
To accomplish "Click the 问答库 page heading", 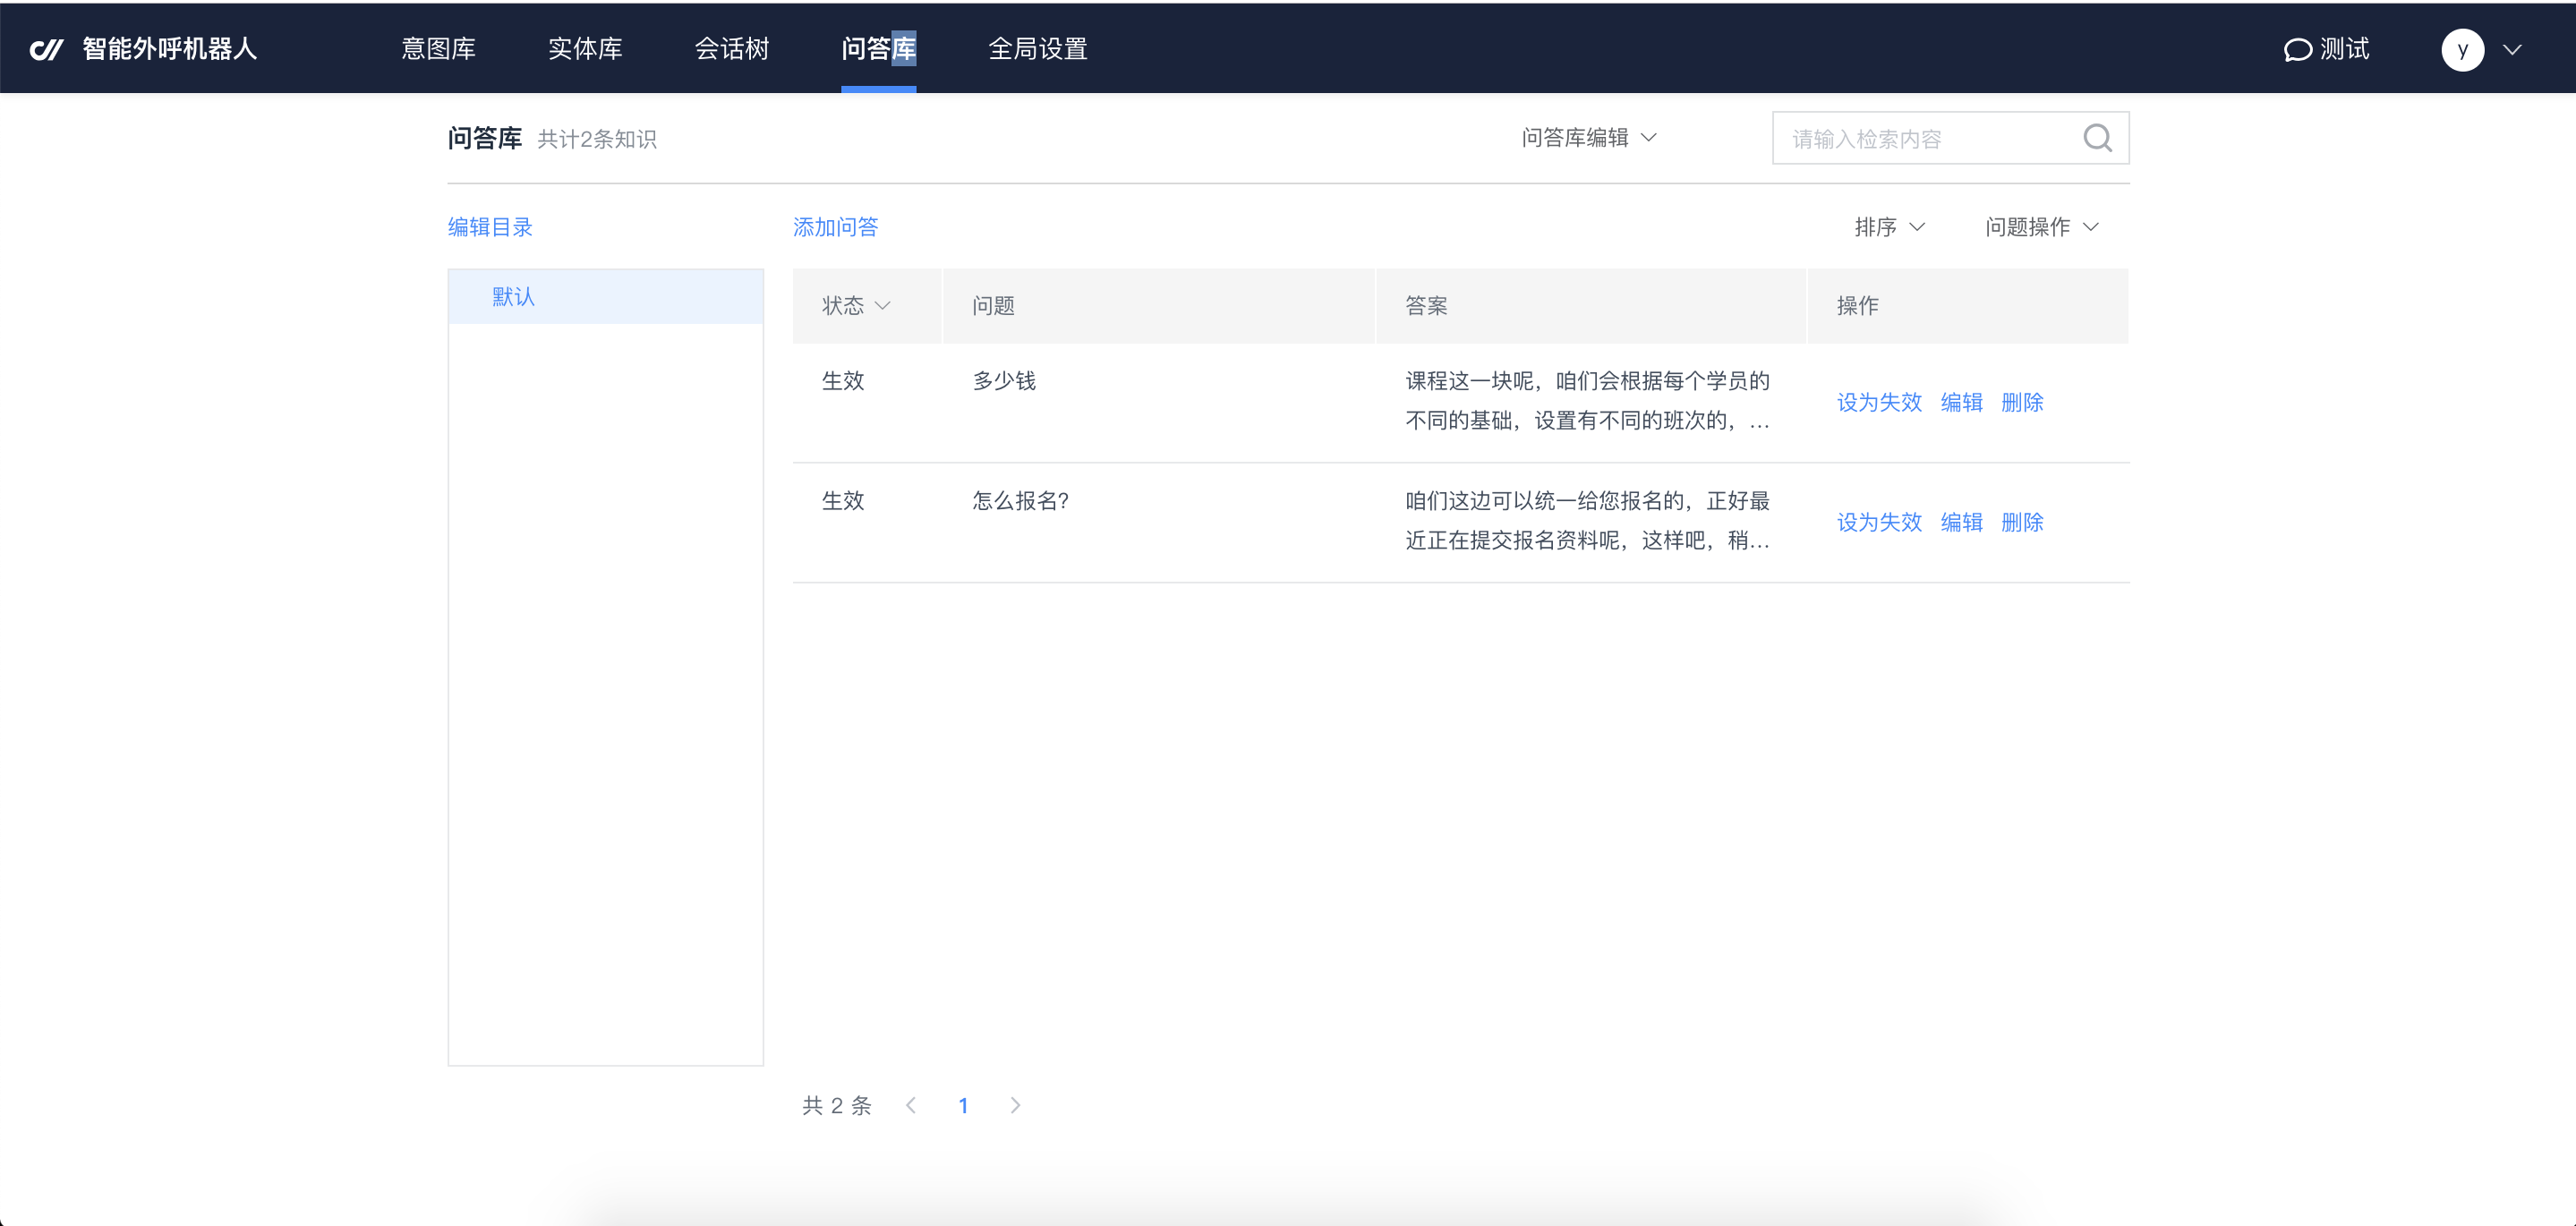I will coord(485,138).
